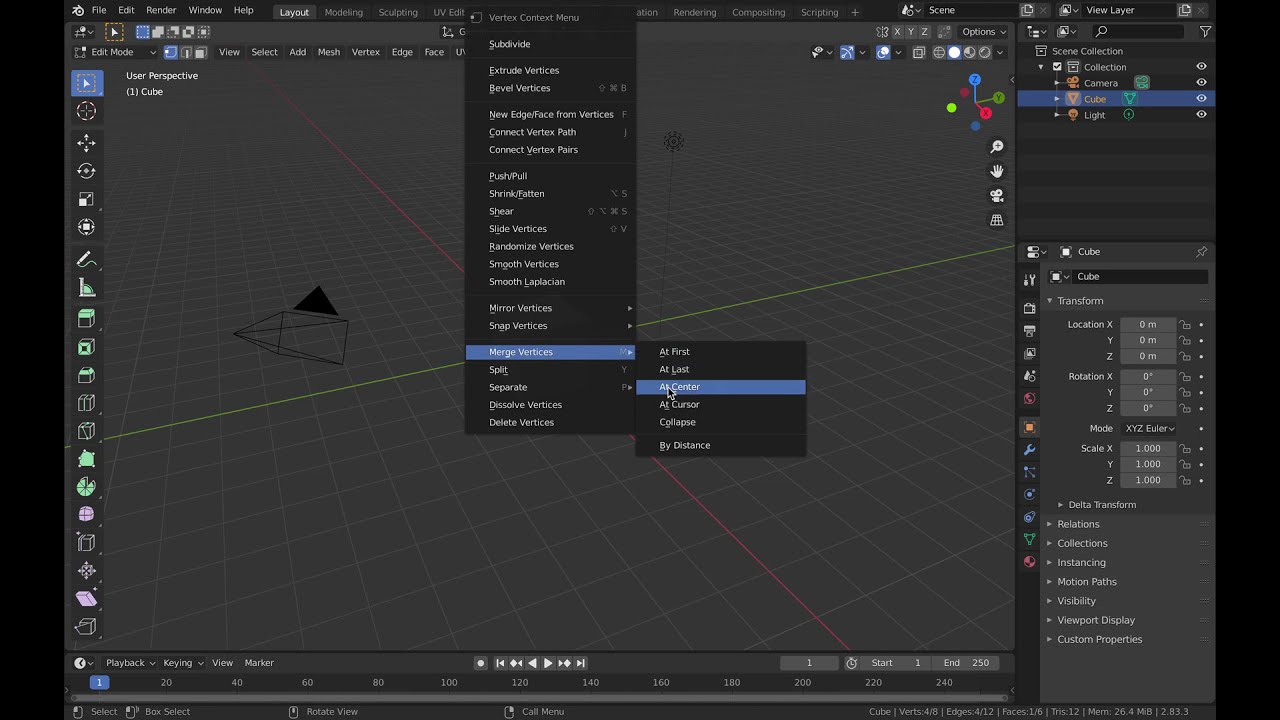Select the Shrink/Fatten tool
Viewport: 1280px width, 720px height.
pos(86,571)
